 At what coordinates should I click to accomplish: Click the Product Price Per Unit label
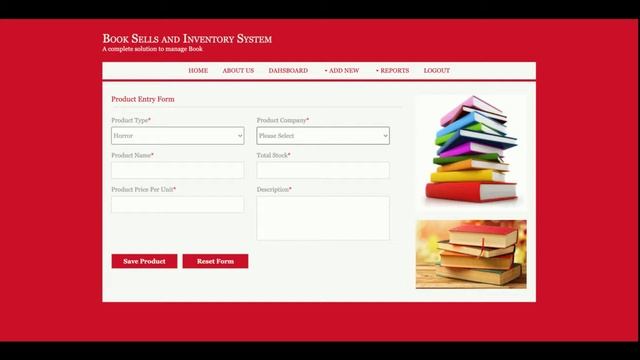pos(143,189)
